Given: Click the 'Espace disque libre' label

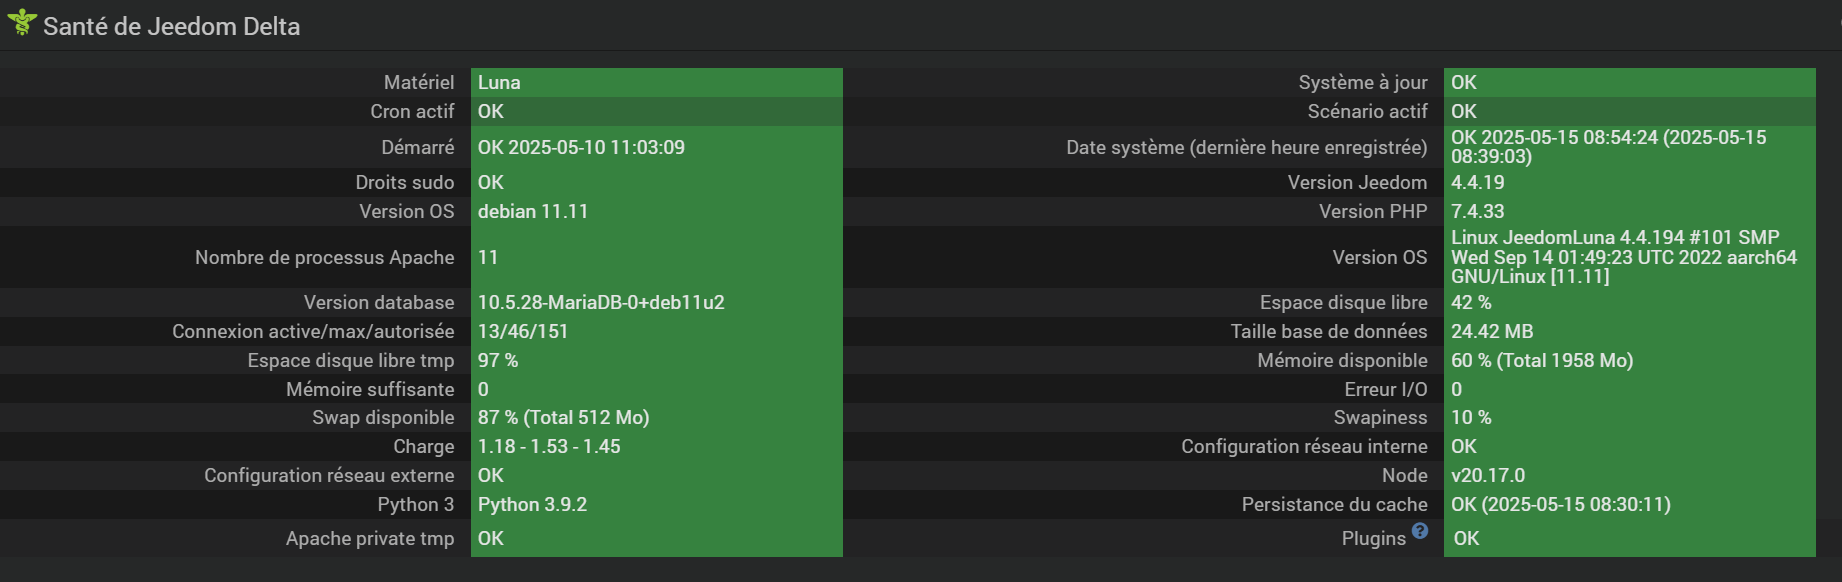Looking at the screenshot, I should 1344,302.
